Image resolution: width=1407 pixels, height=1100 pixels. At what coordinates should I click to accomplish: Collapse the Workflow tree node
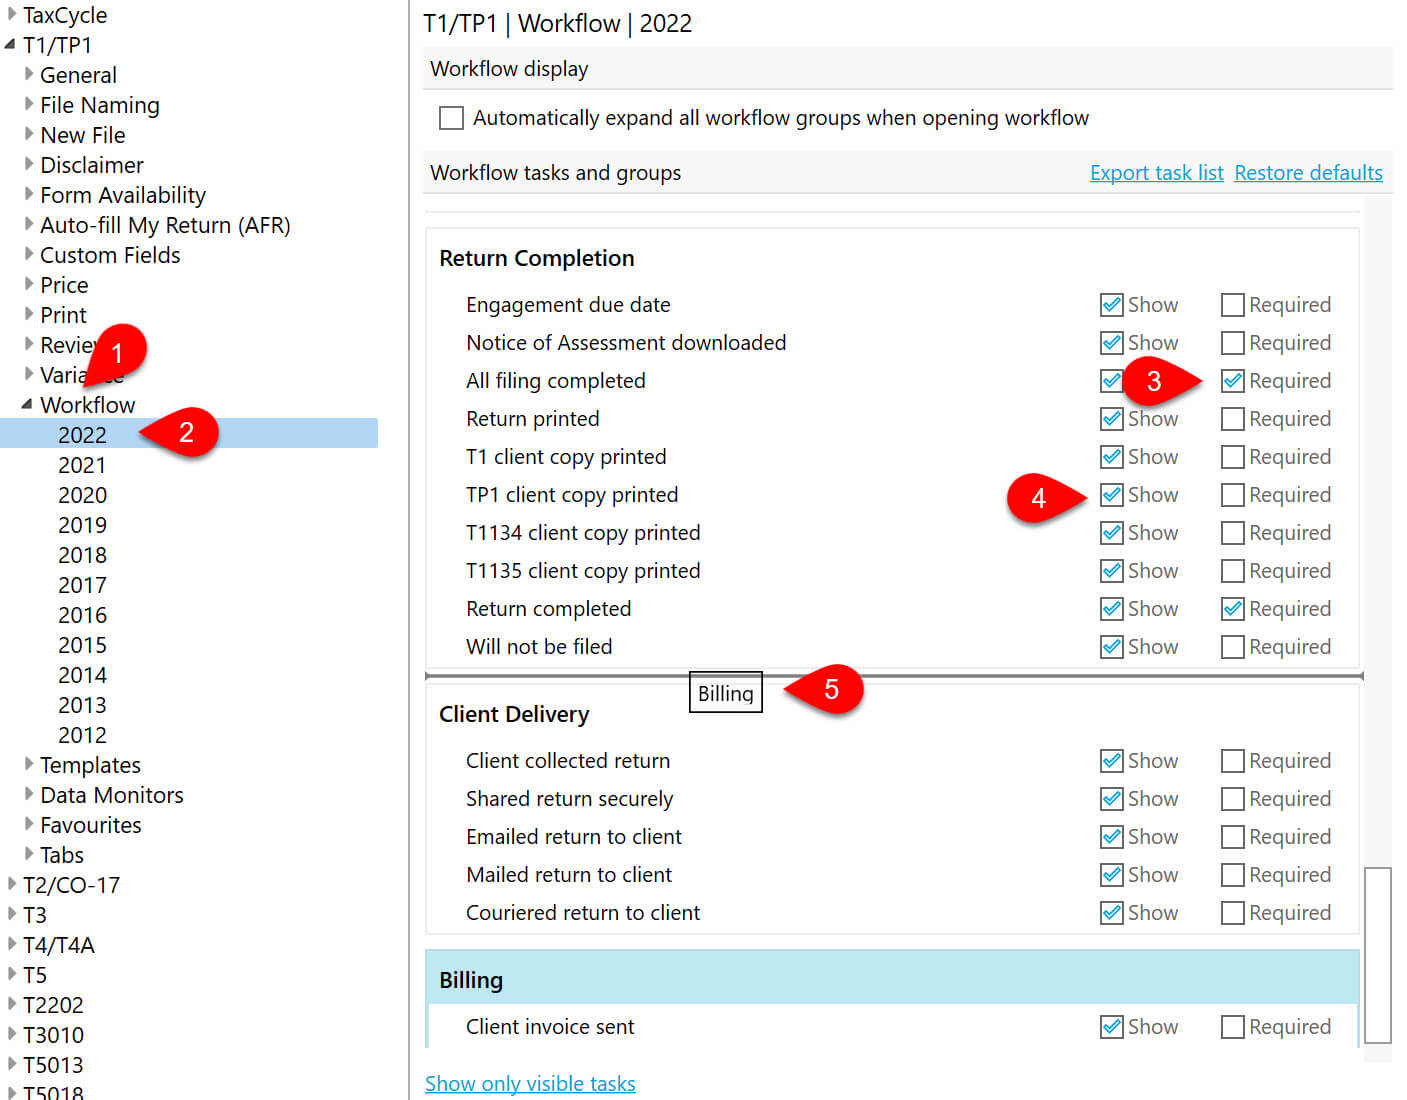pos(27,404)
